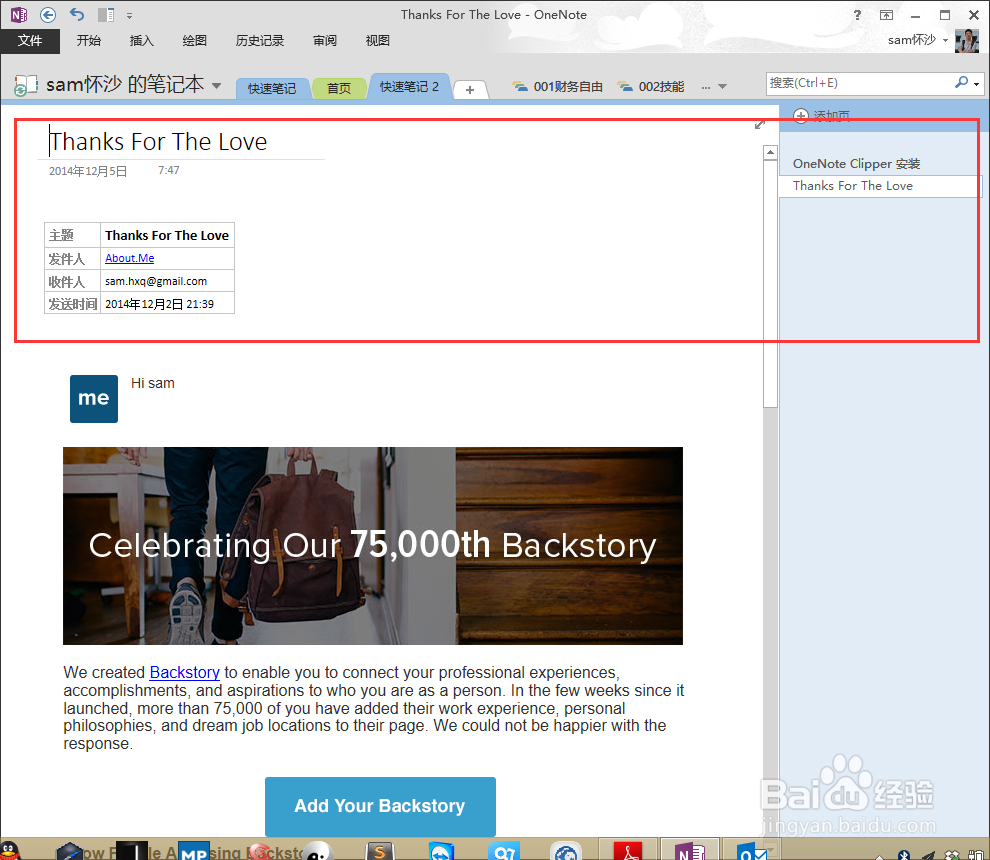Open OneNote help via question mark icon
Viewport: 990px width, 860px height.
click(x=857, y=14)
